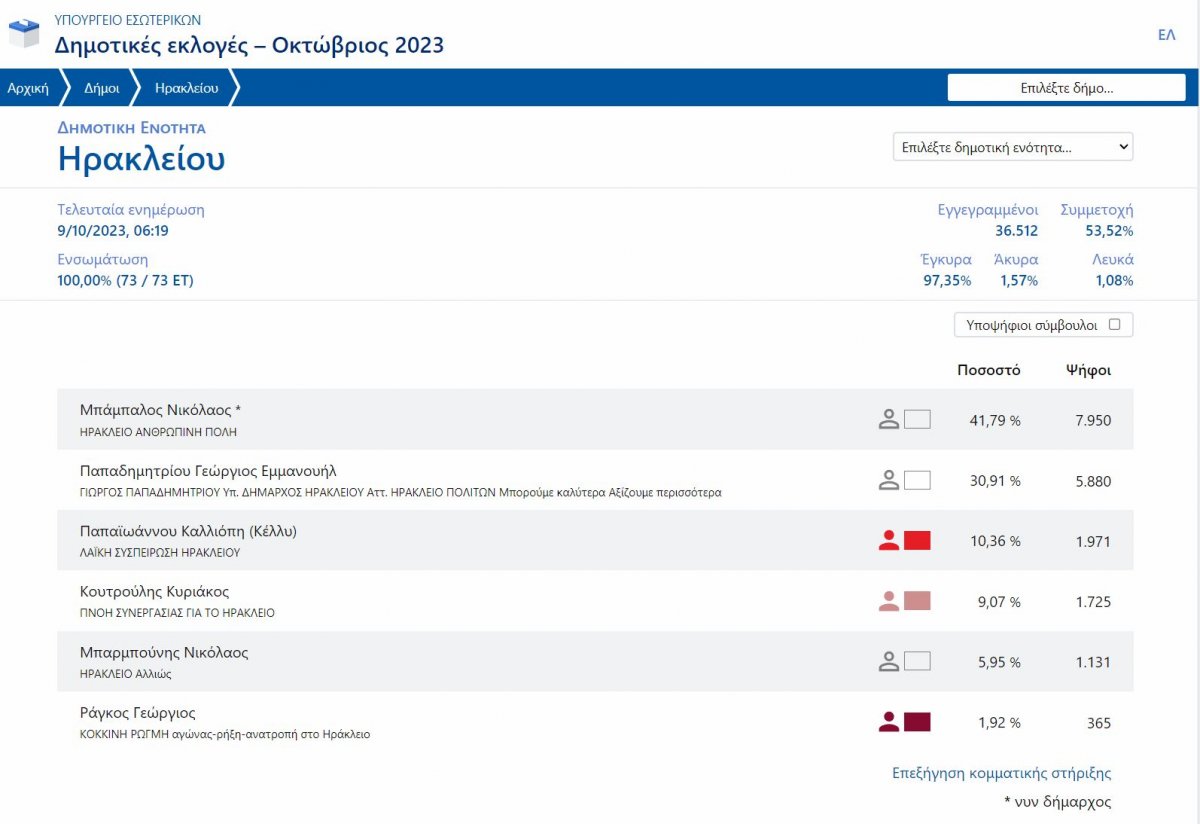The height and width of the screenshot is (824, 1200).
Task: Select Ηρακλείου breadcrumb item
Action: pyautogui.click(x=186, y=88)
